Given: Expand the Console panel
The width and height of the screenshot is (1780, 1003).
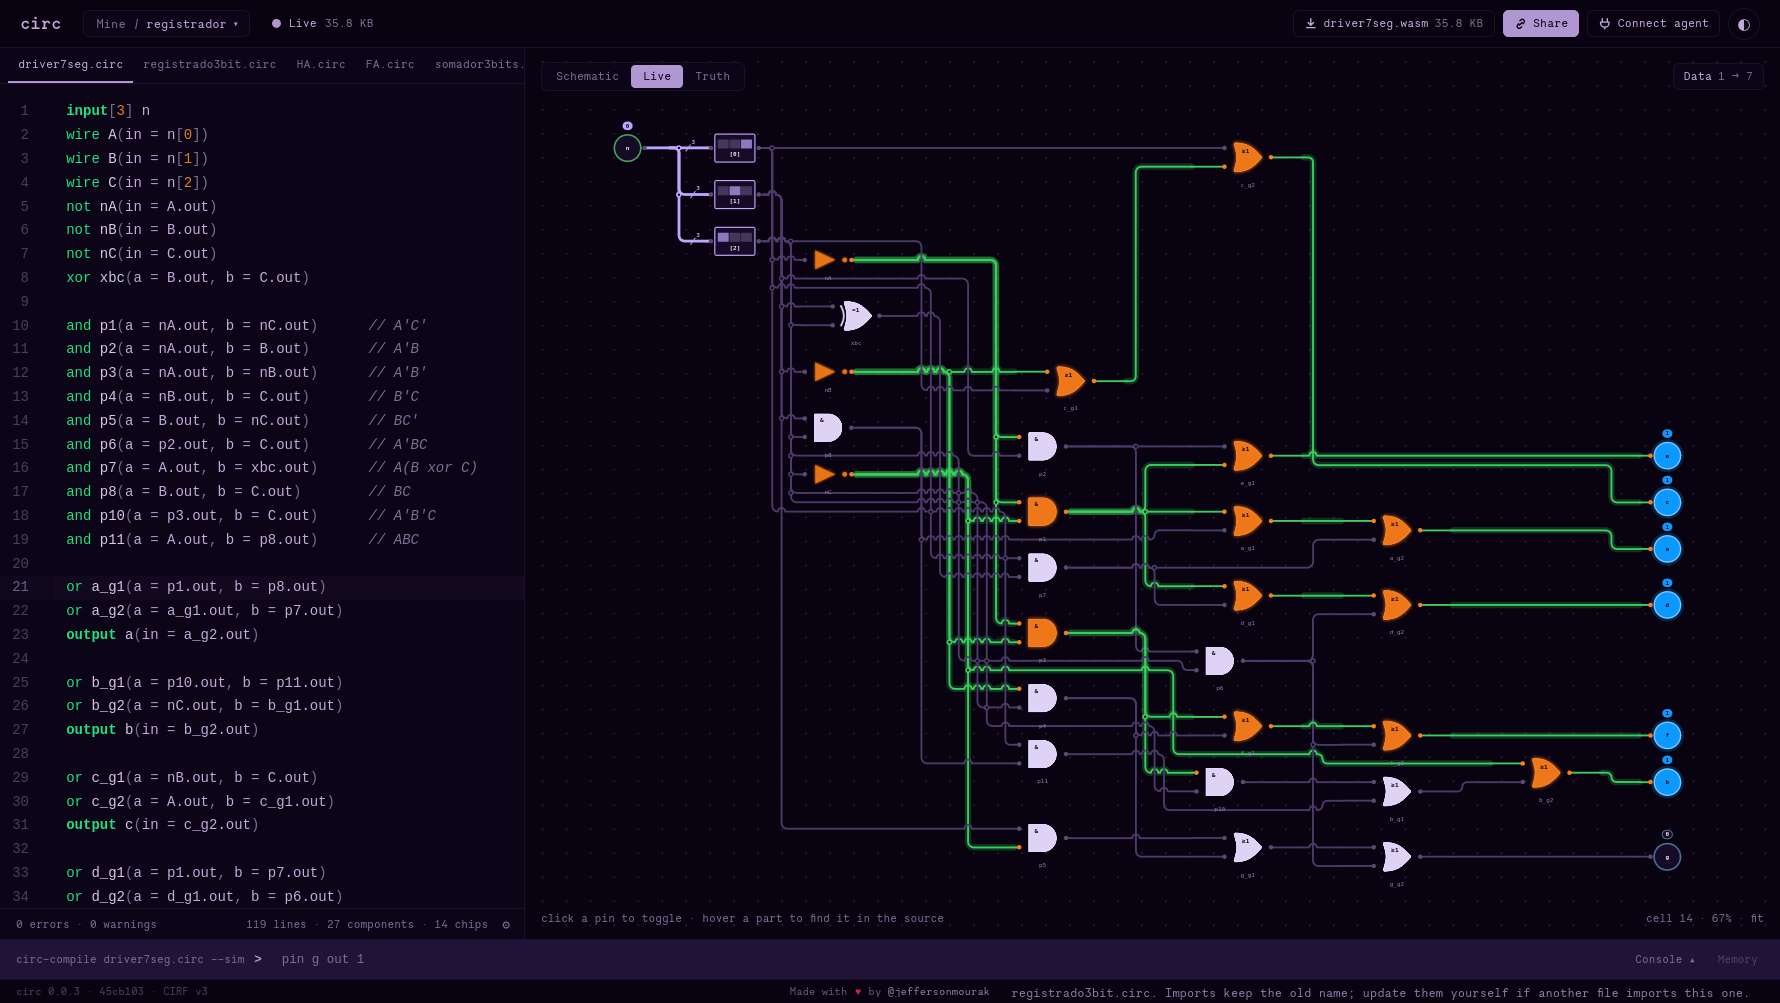Looking at the screenshot, I should pyautogui.click(x=1665, y=960).
